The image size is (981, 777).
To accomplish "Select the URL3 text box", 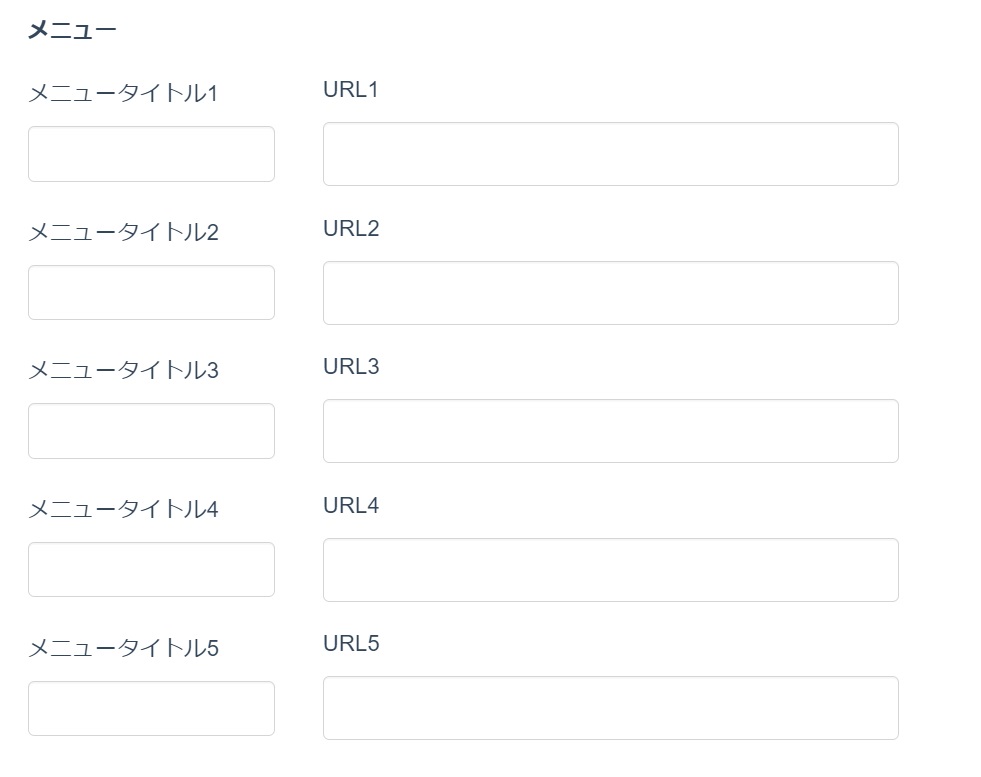I will click(x=610, y=431).
